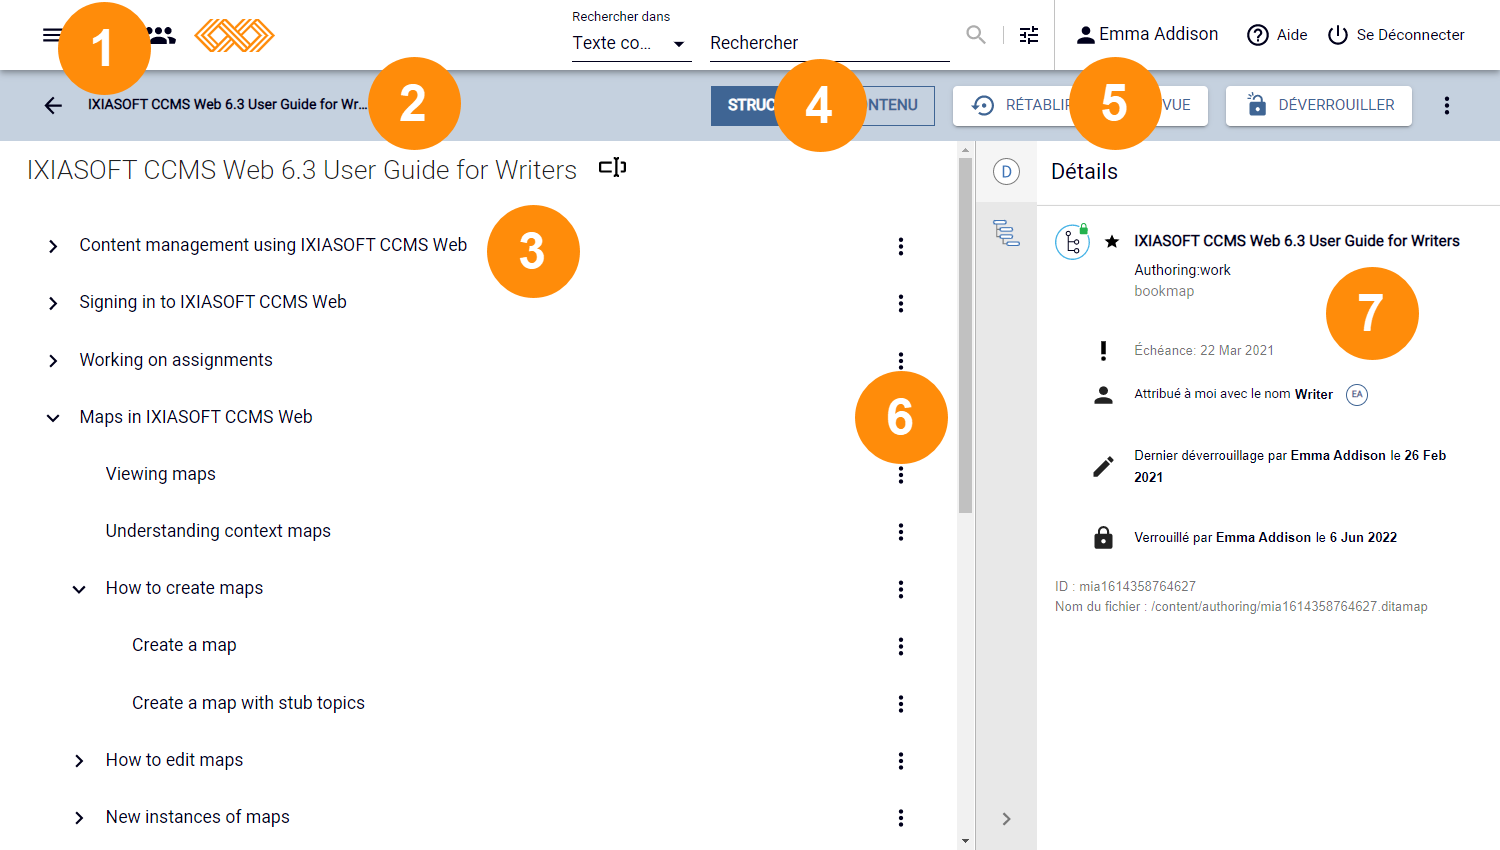Screen dimensions: 1500x850
Task: Click the Se Déconnecter power icon
Action: pos(1338,35)
